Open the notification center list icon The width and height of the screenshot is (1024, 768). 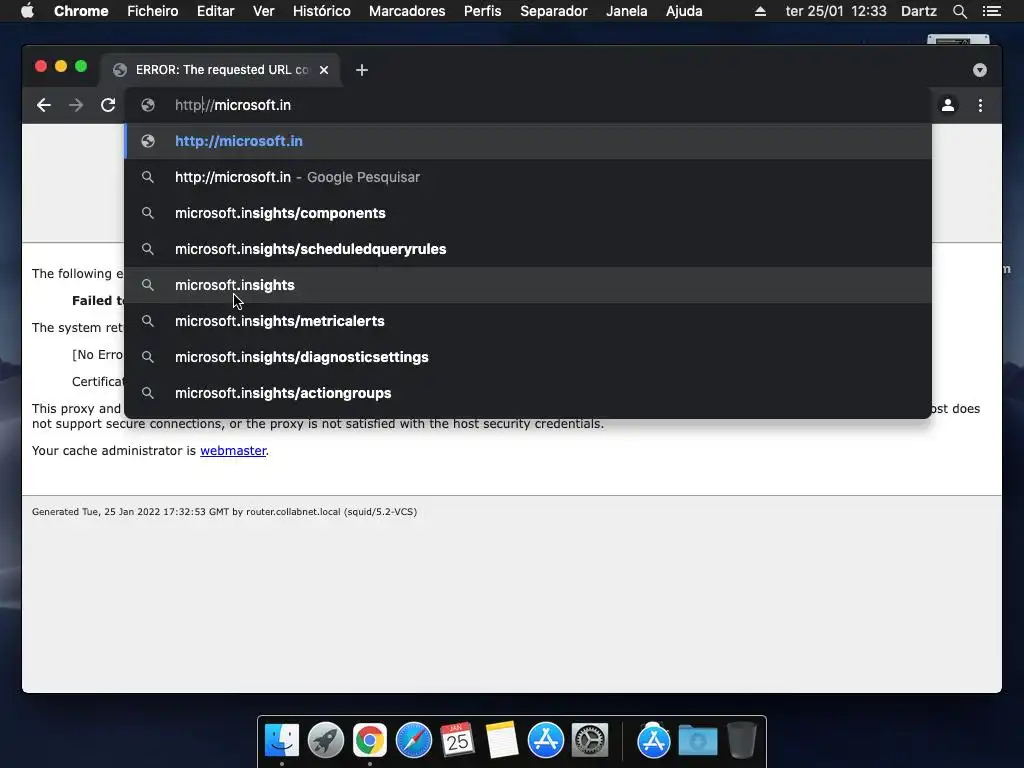coord(991,11)
